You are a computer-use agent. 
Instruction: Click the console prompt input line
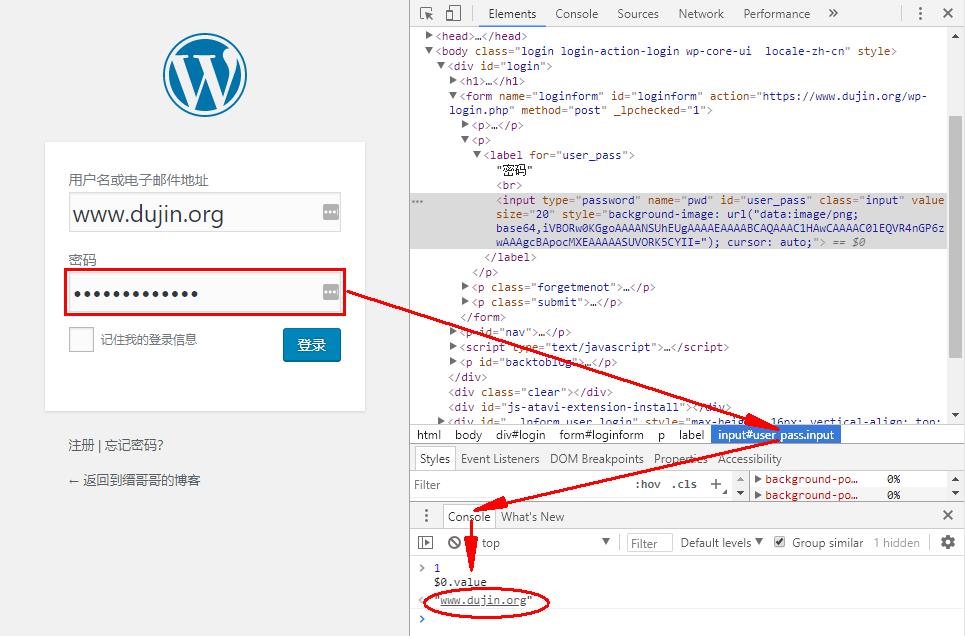[x=689, y=619]
